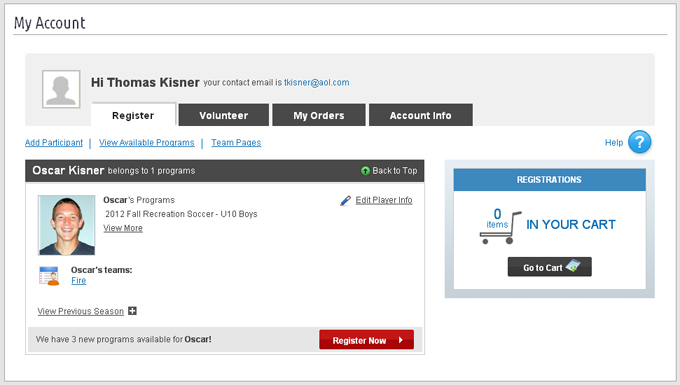Switch to the Register tab

(x=133, y=115)
